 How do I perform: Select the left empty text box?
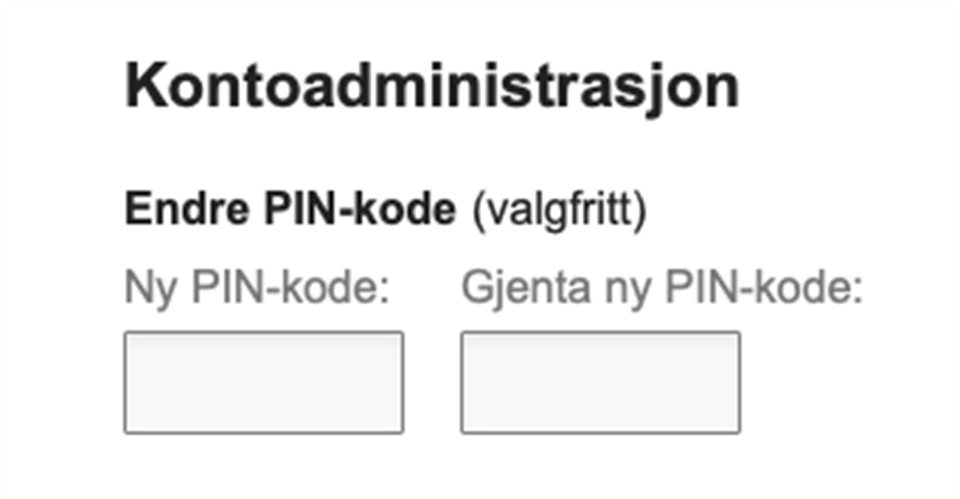pyautogui.click(x=264, y=383)
